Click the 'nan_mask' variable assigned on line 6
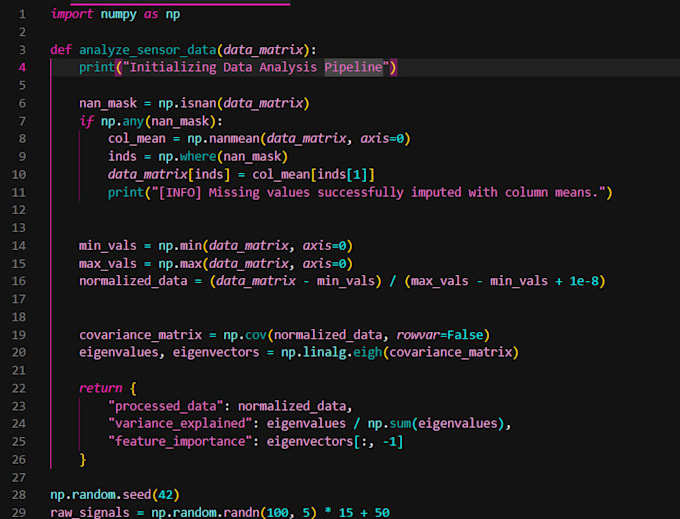Viewport: 680px width, 519px height. (108, 103)
